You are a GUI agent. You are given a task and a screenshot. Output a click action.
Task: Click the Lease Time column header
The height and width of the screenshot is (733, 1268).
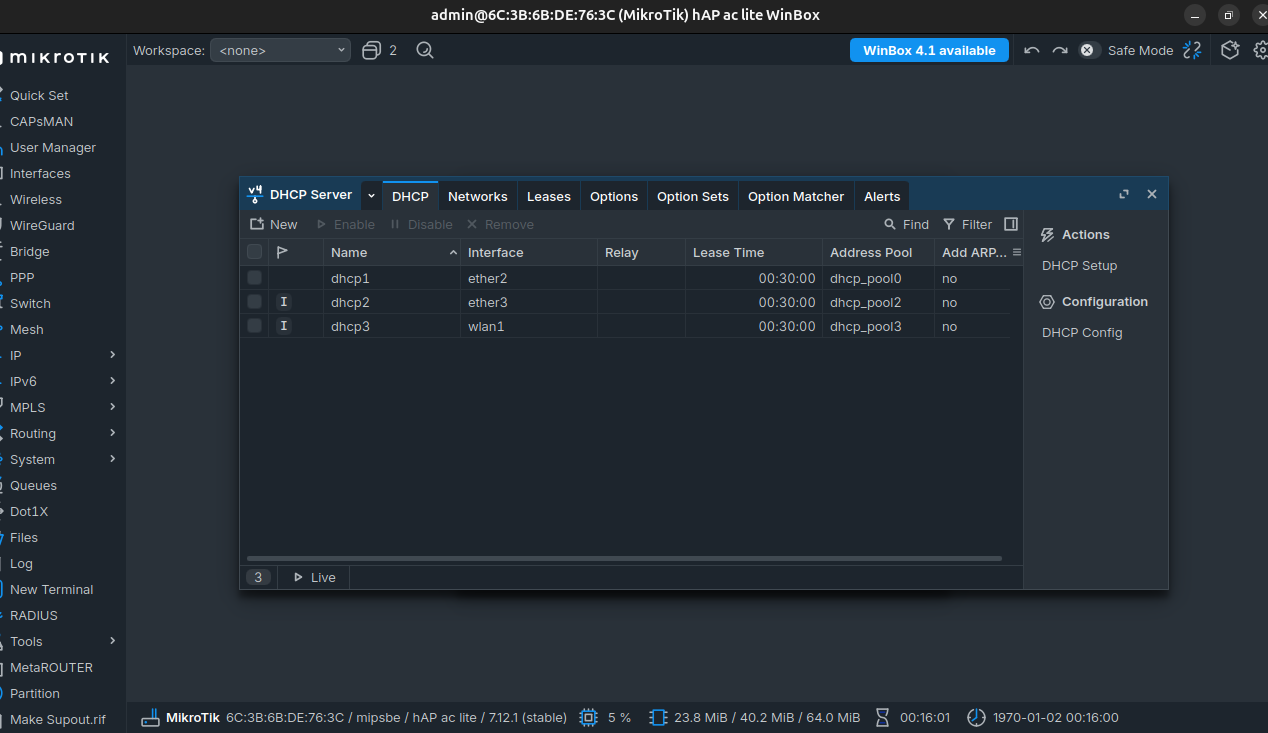[x=753, y=252]
